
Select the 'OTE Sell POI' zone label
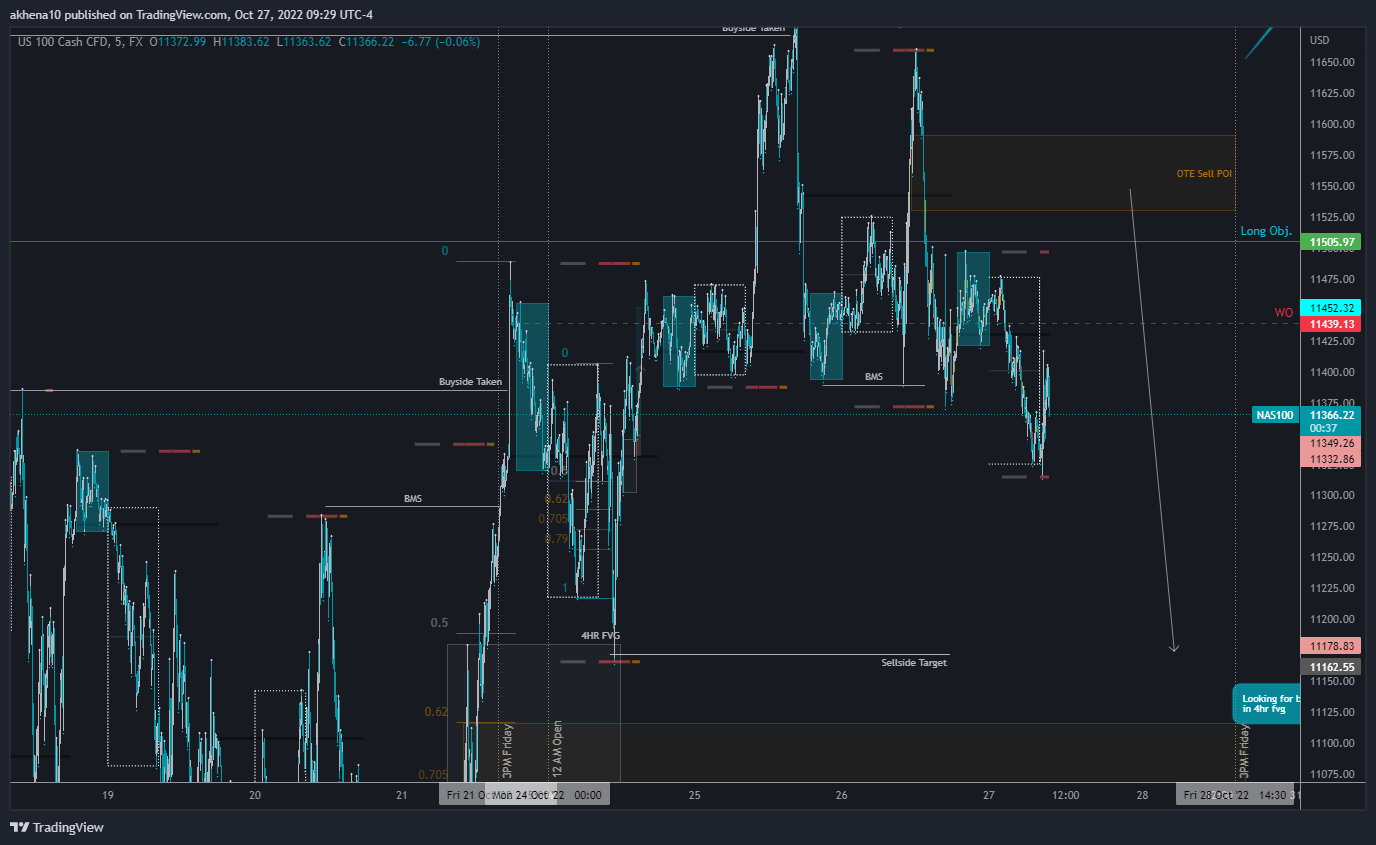tap(1204, 174)
